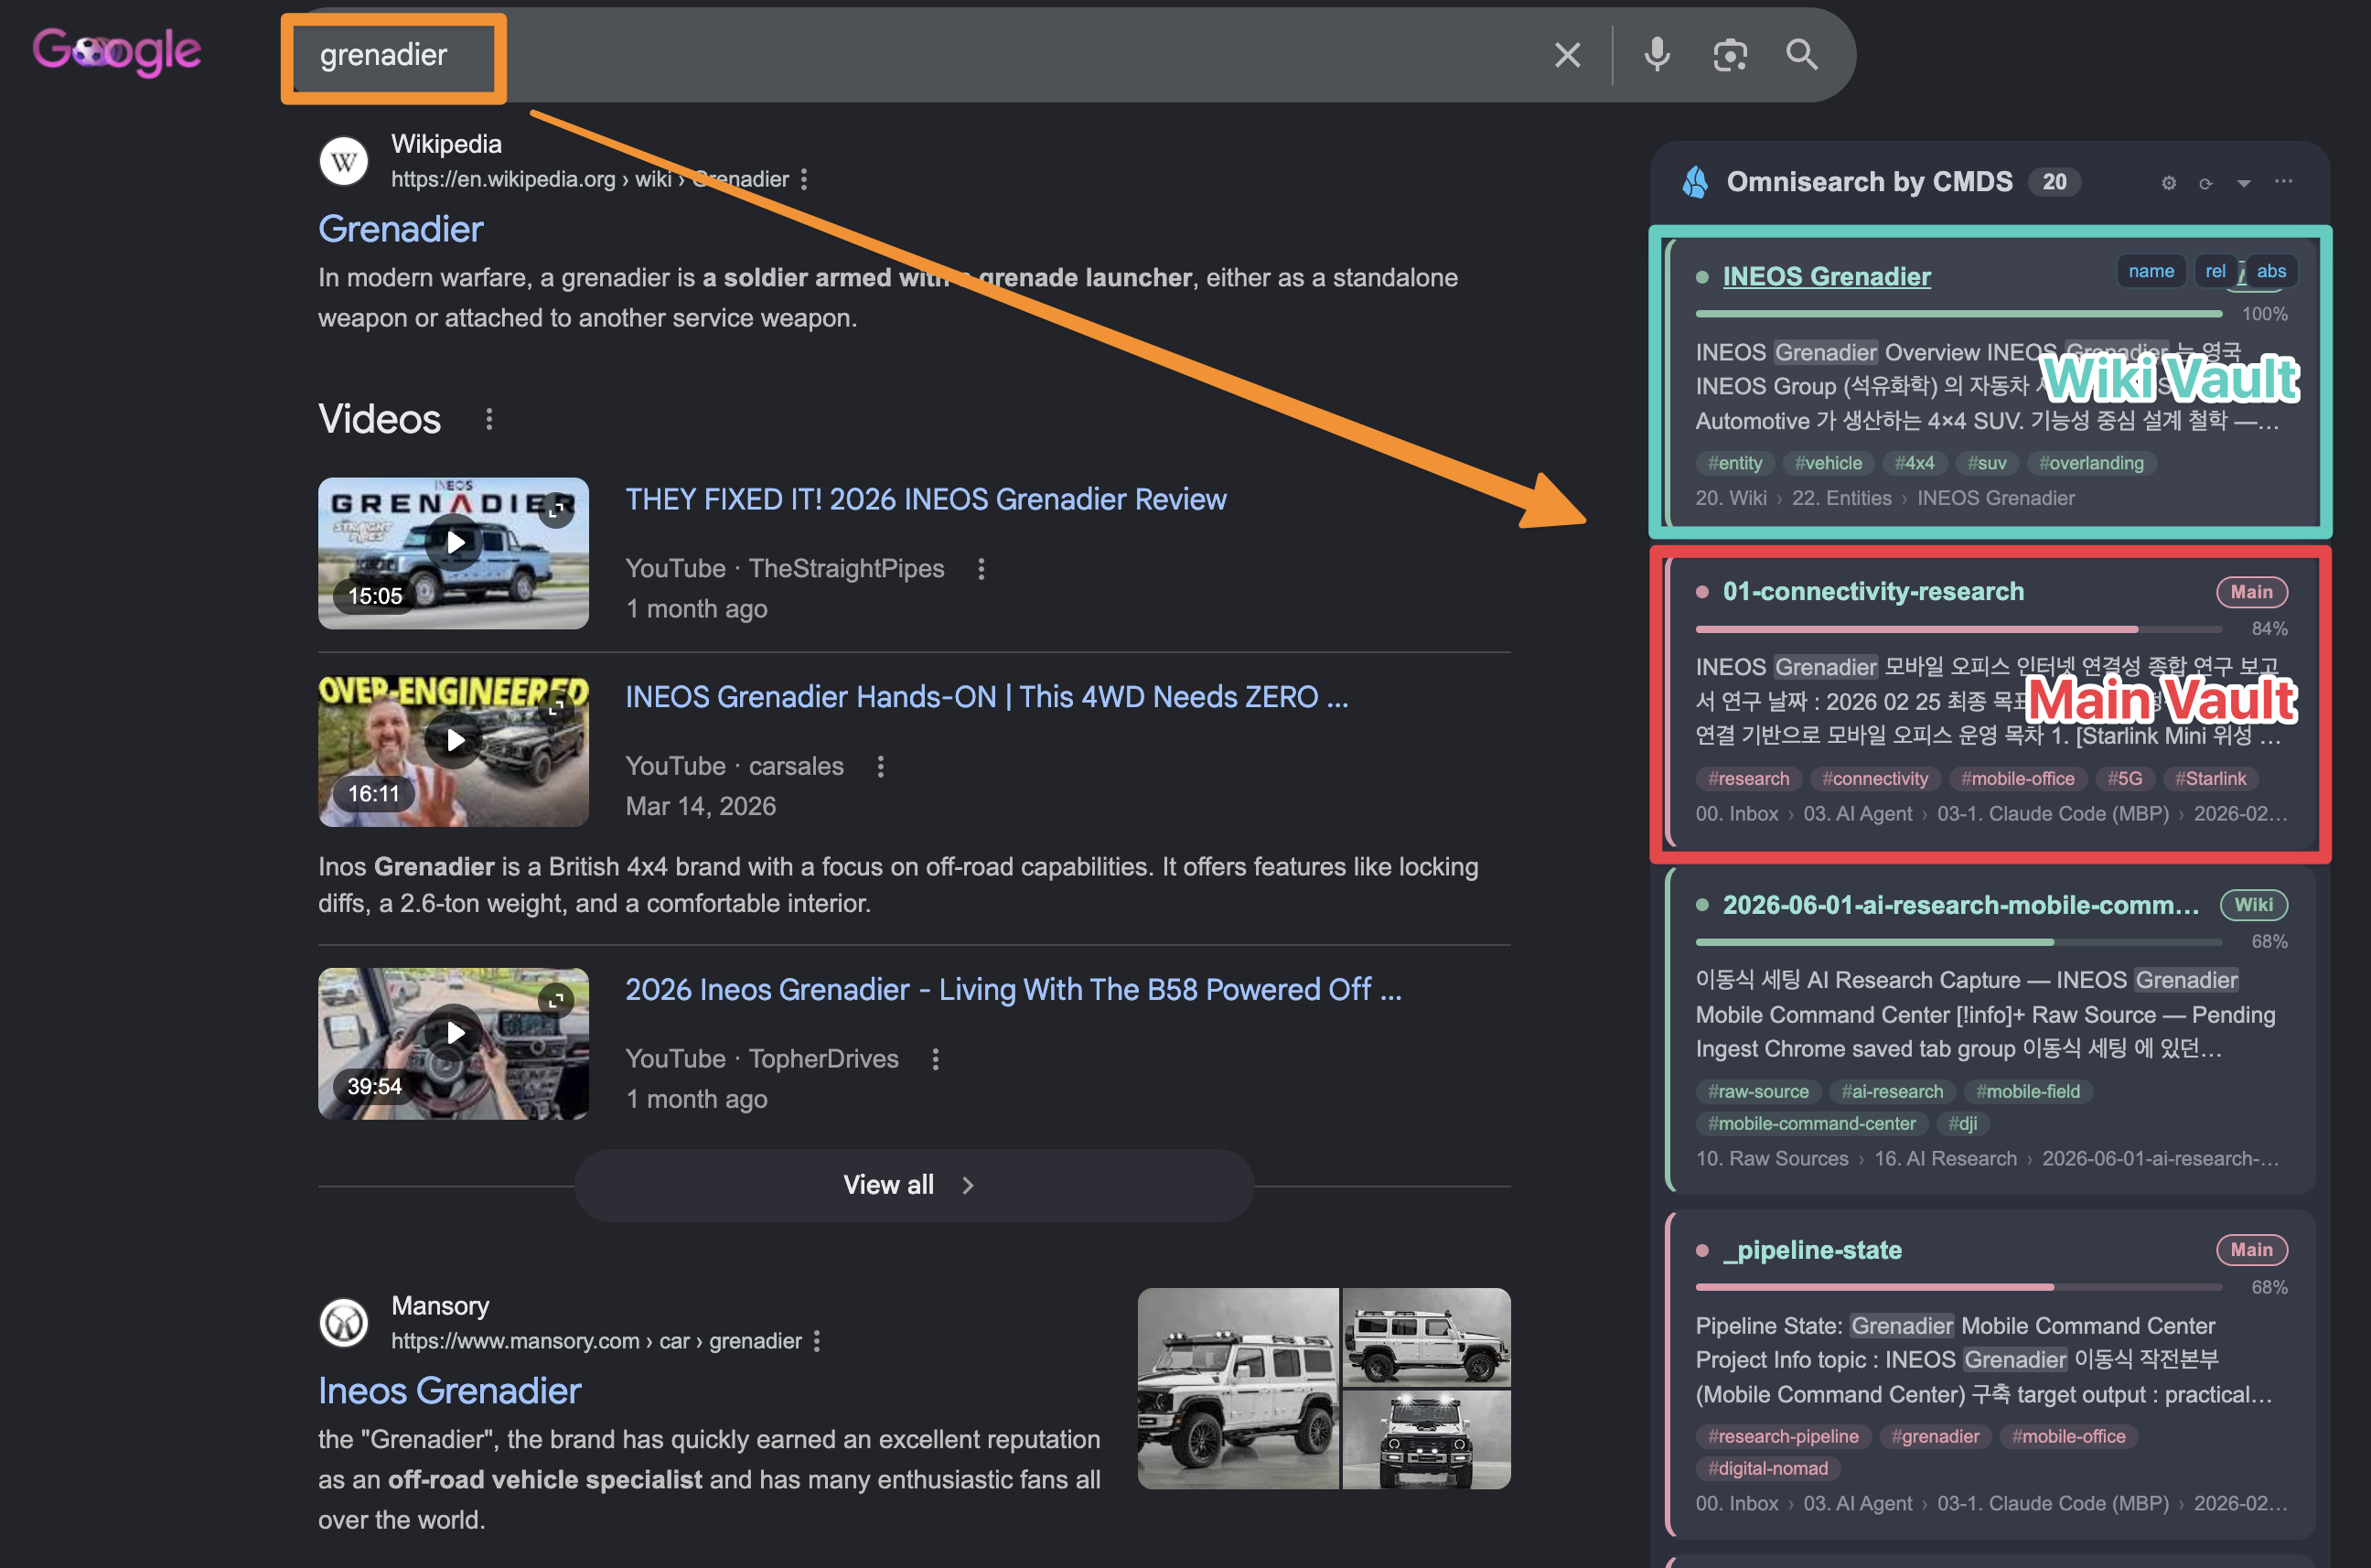
Task: Click the Google logo
Action: pyautogui.click(x=117, y=51)
